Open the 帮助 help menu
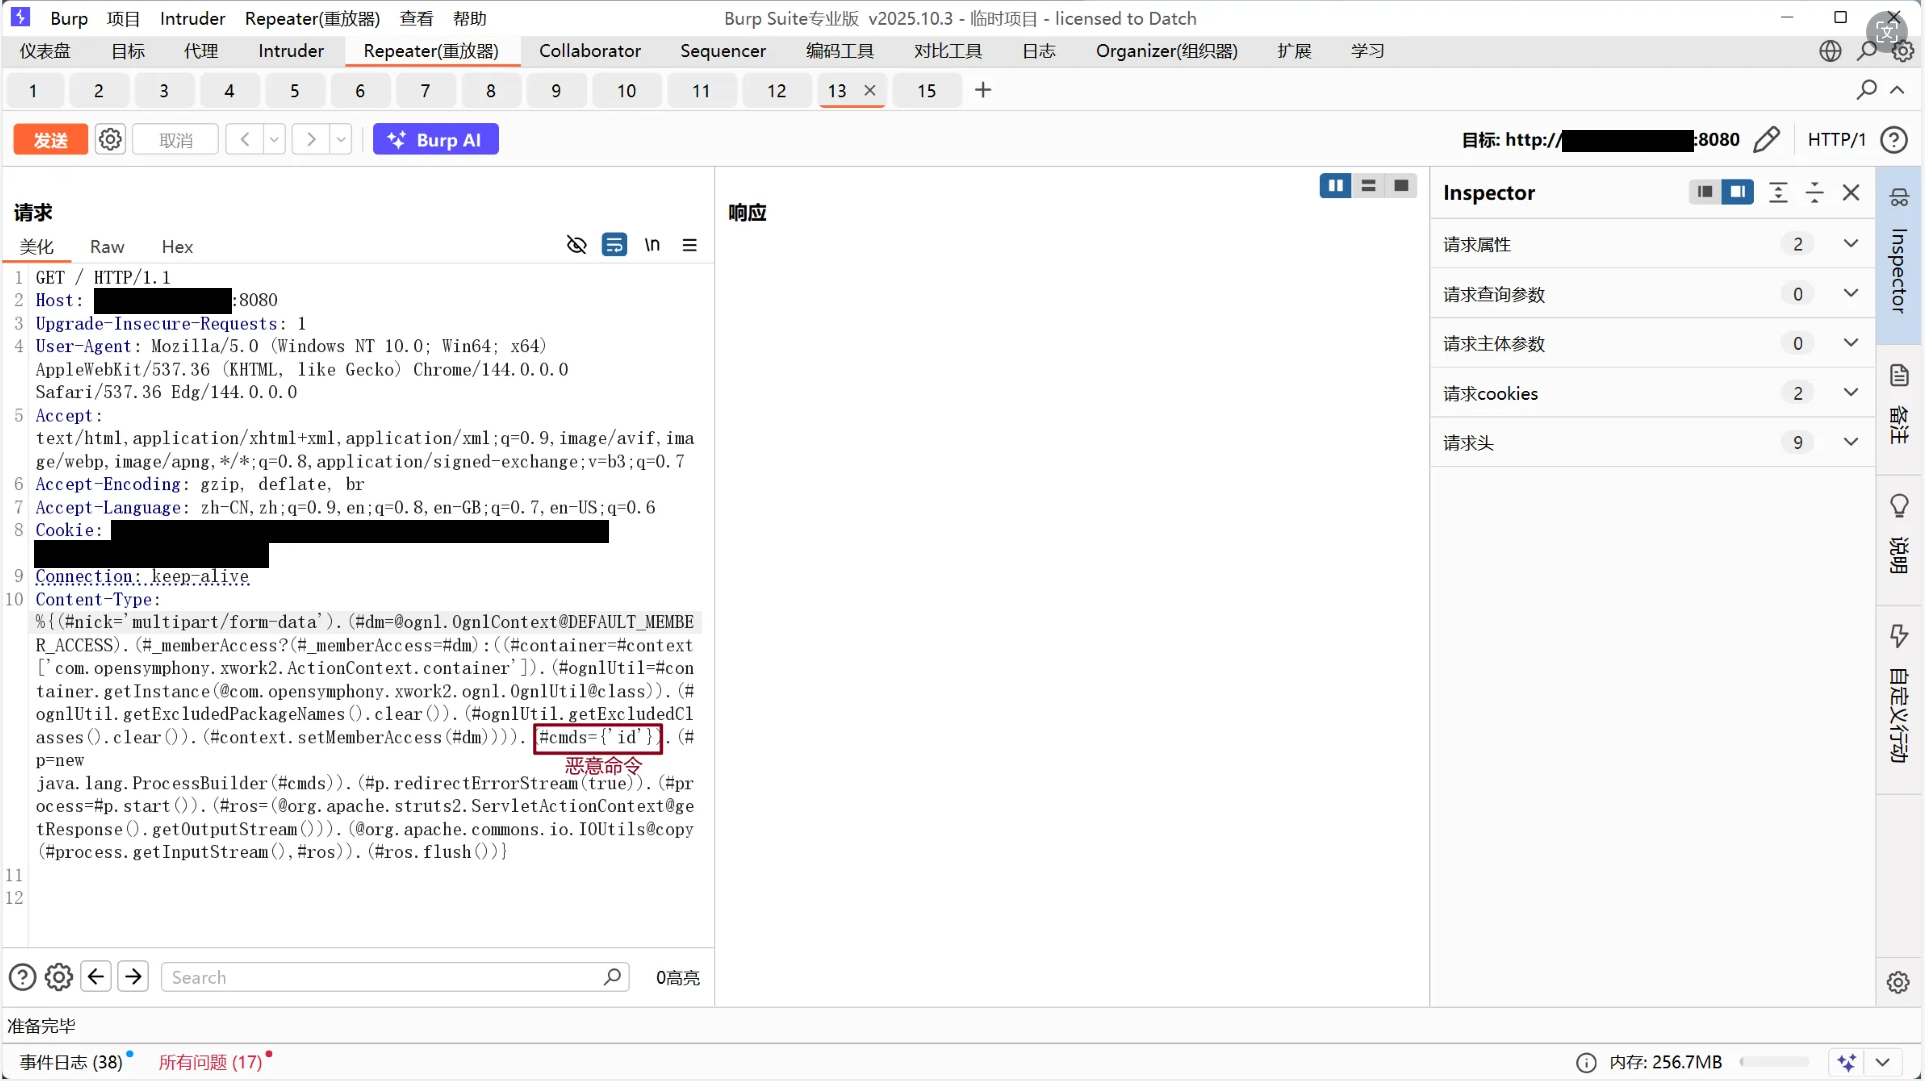The height and width of the screenshot is (1081, 1925). 469,18
